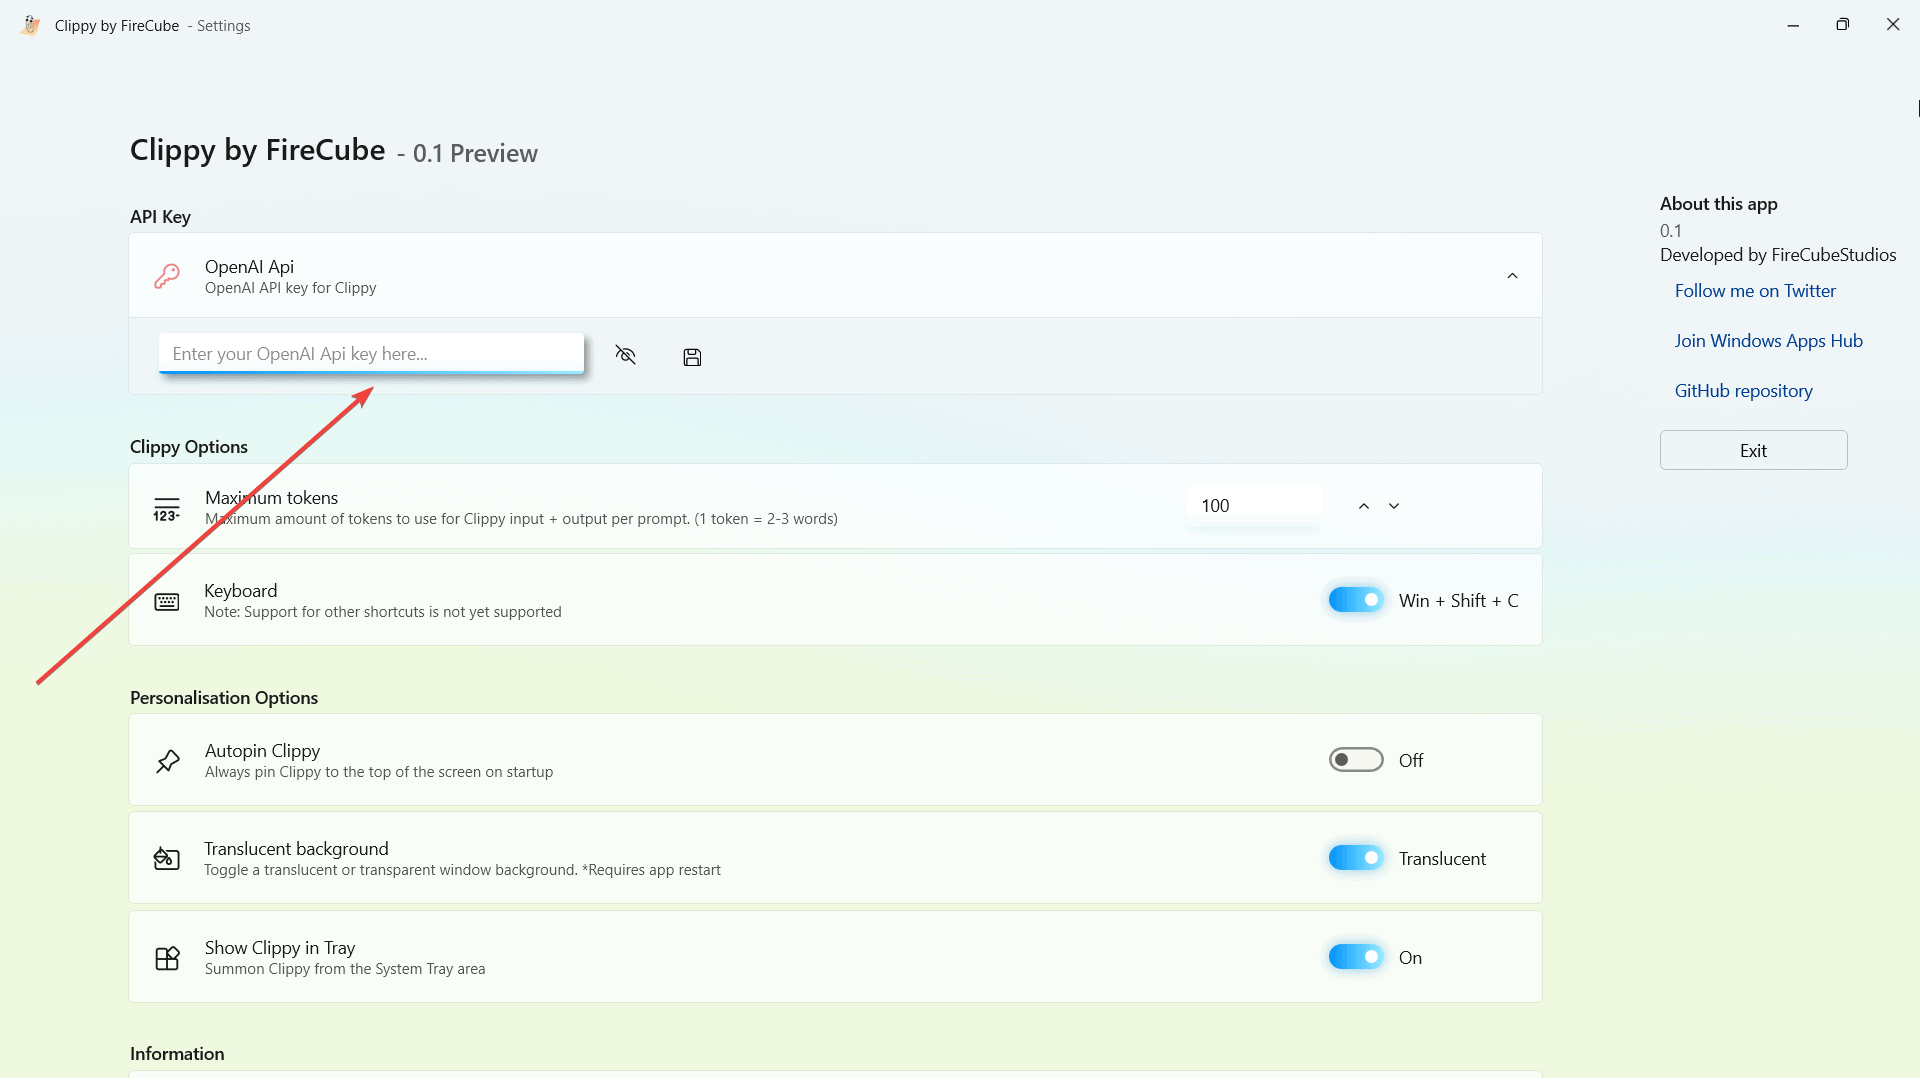Click the Keyboard icon
The height and width of the screenshot is (1080, 1920).
tap(167, 601)
